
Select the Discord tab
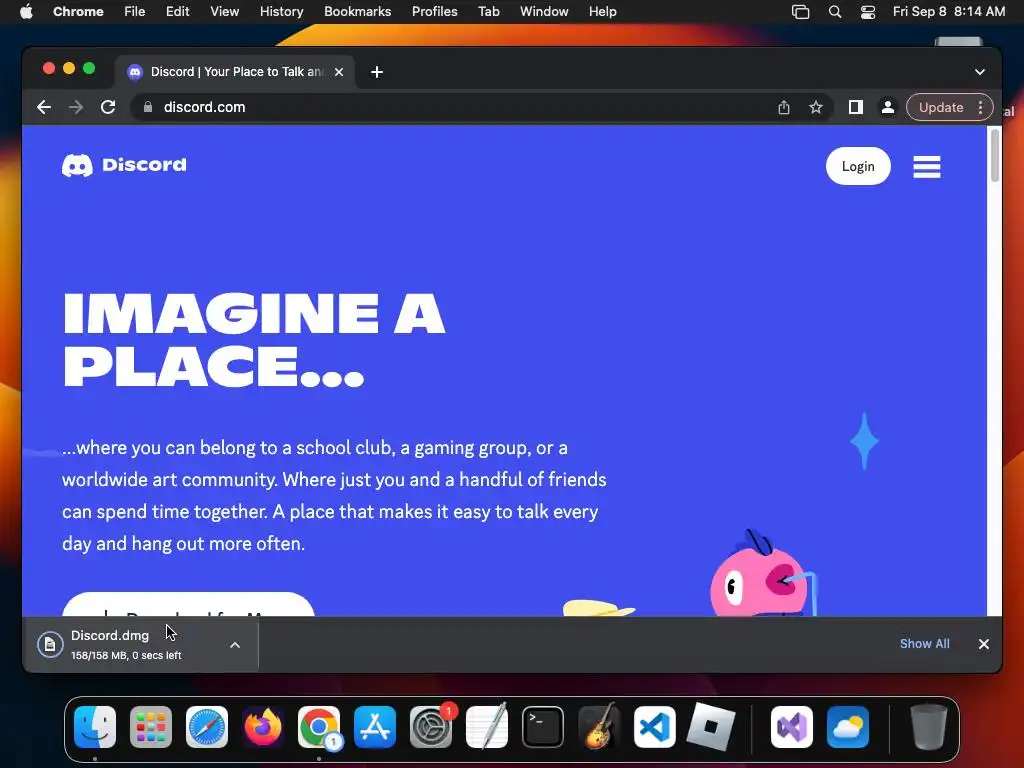[236, 72]
